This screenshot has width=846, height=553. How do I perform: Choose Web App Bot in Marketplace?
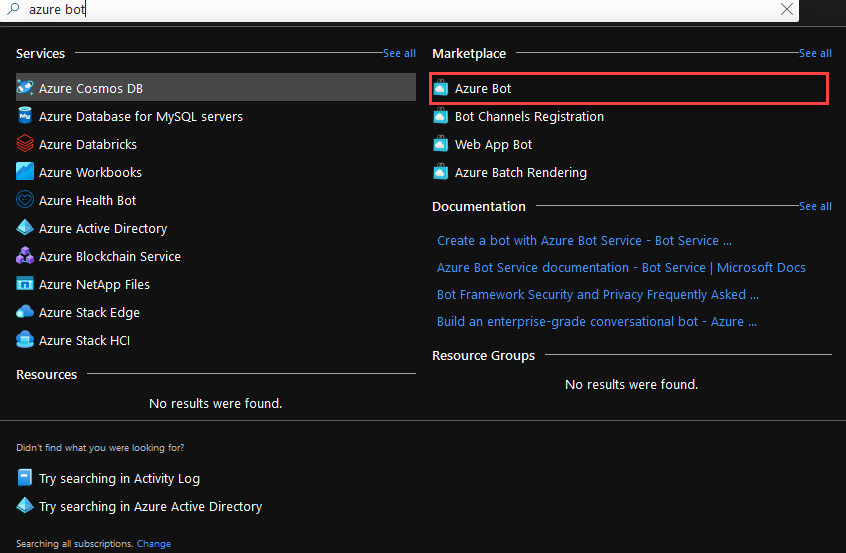493,145
